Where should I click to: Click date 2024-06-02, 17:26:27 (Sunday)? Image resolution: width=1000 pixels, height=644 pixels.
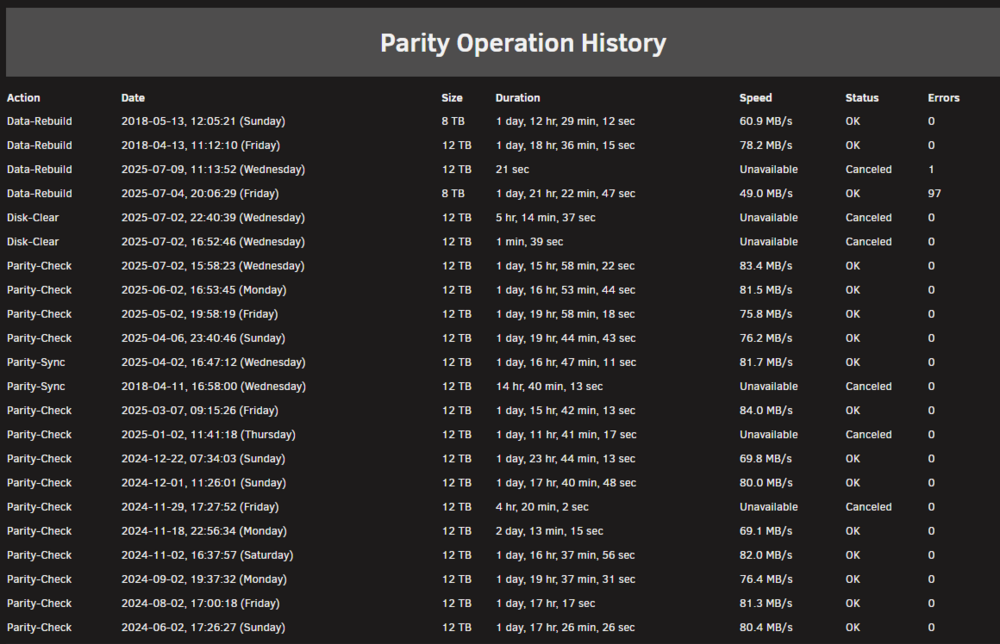point(203,628)
